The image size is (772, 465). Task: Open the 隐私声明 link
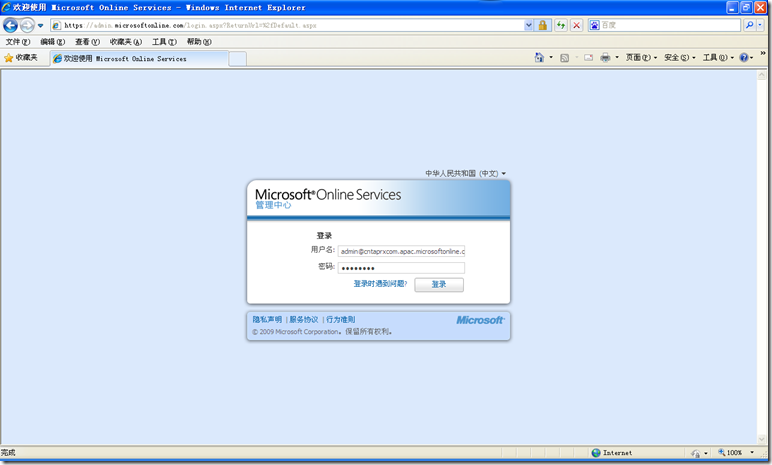pyautogui.click(x=267, y=320)
